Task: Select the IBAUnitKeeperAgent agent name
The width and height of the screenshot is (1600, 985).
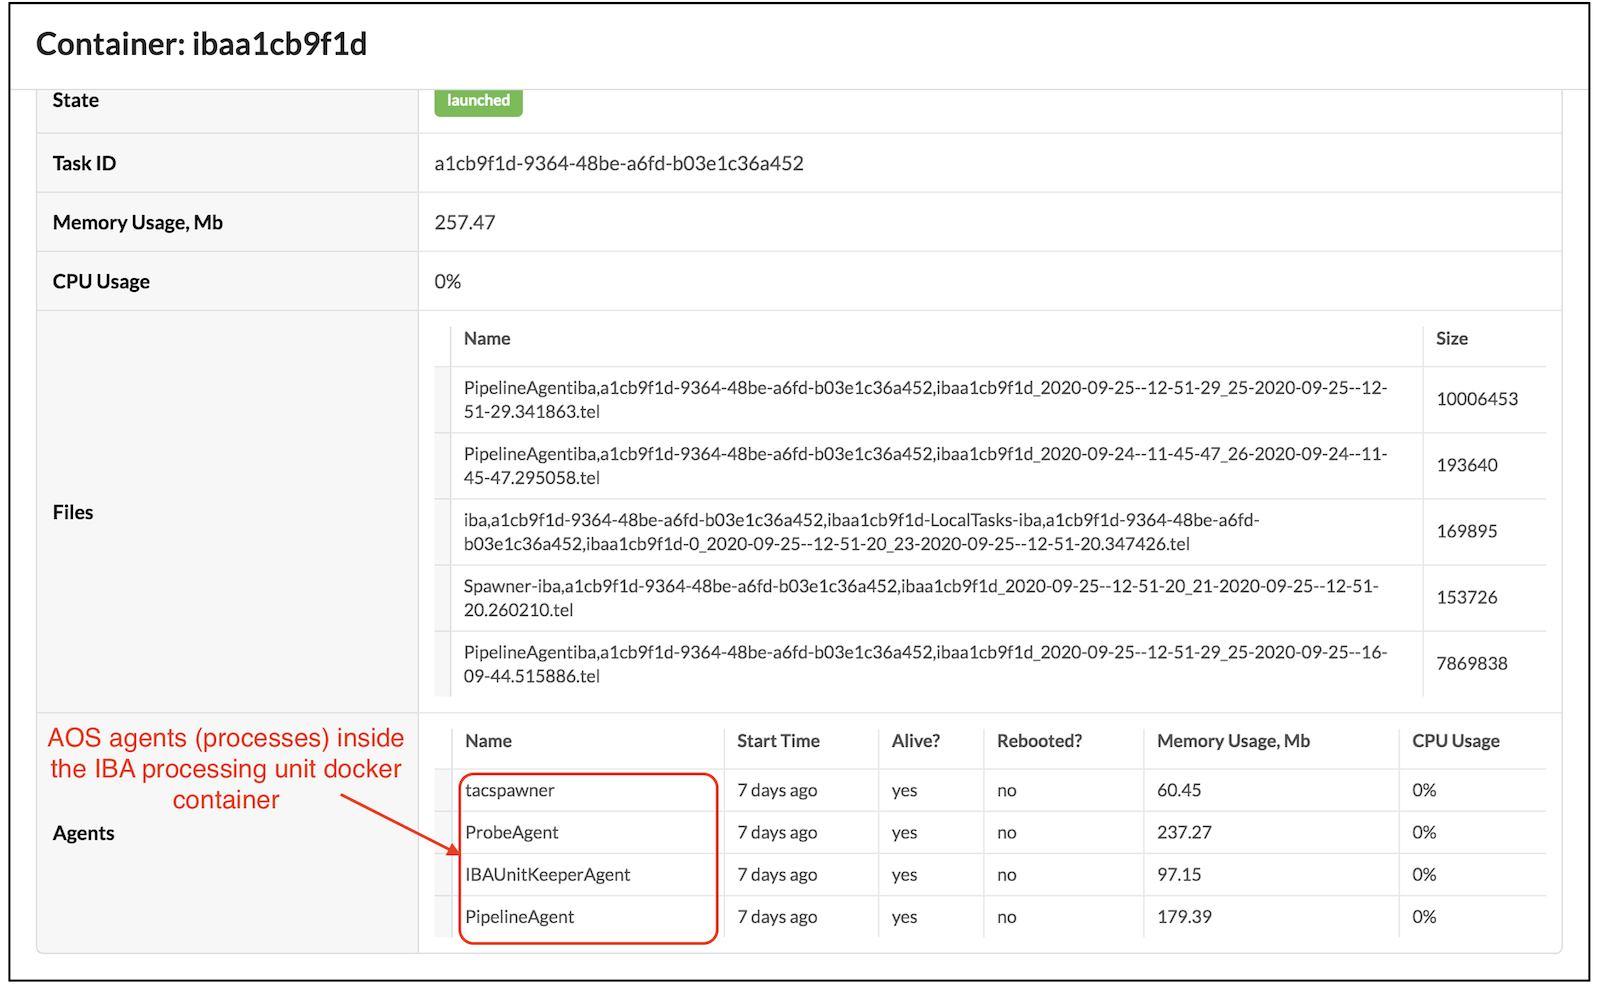Action: [548, 875]
